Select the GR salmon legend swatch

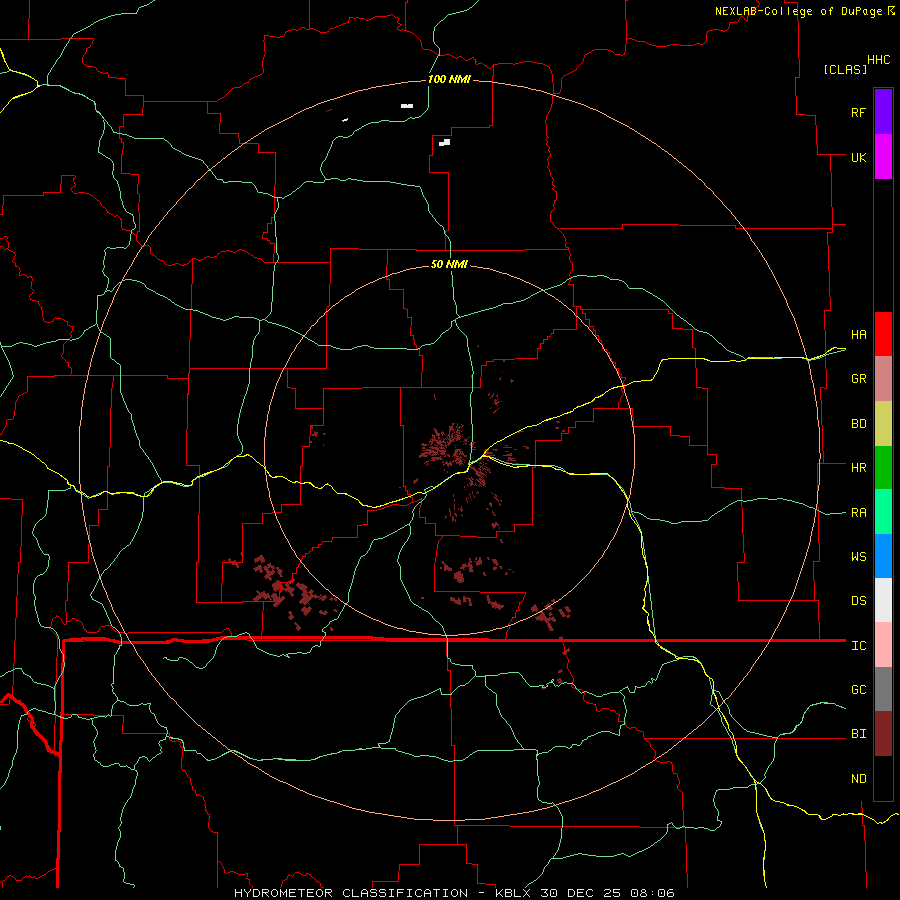point(883,379)
